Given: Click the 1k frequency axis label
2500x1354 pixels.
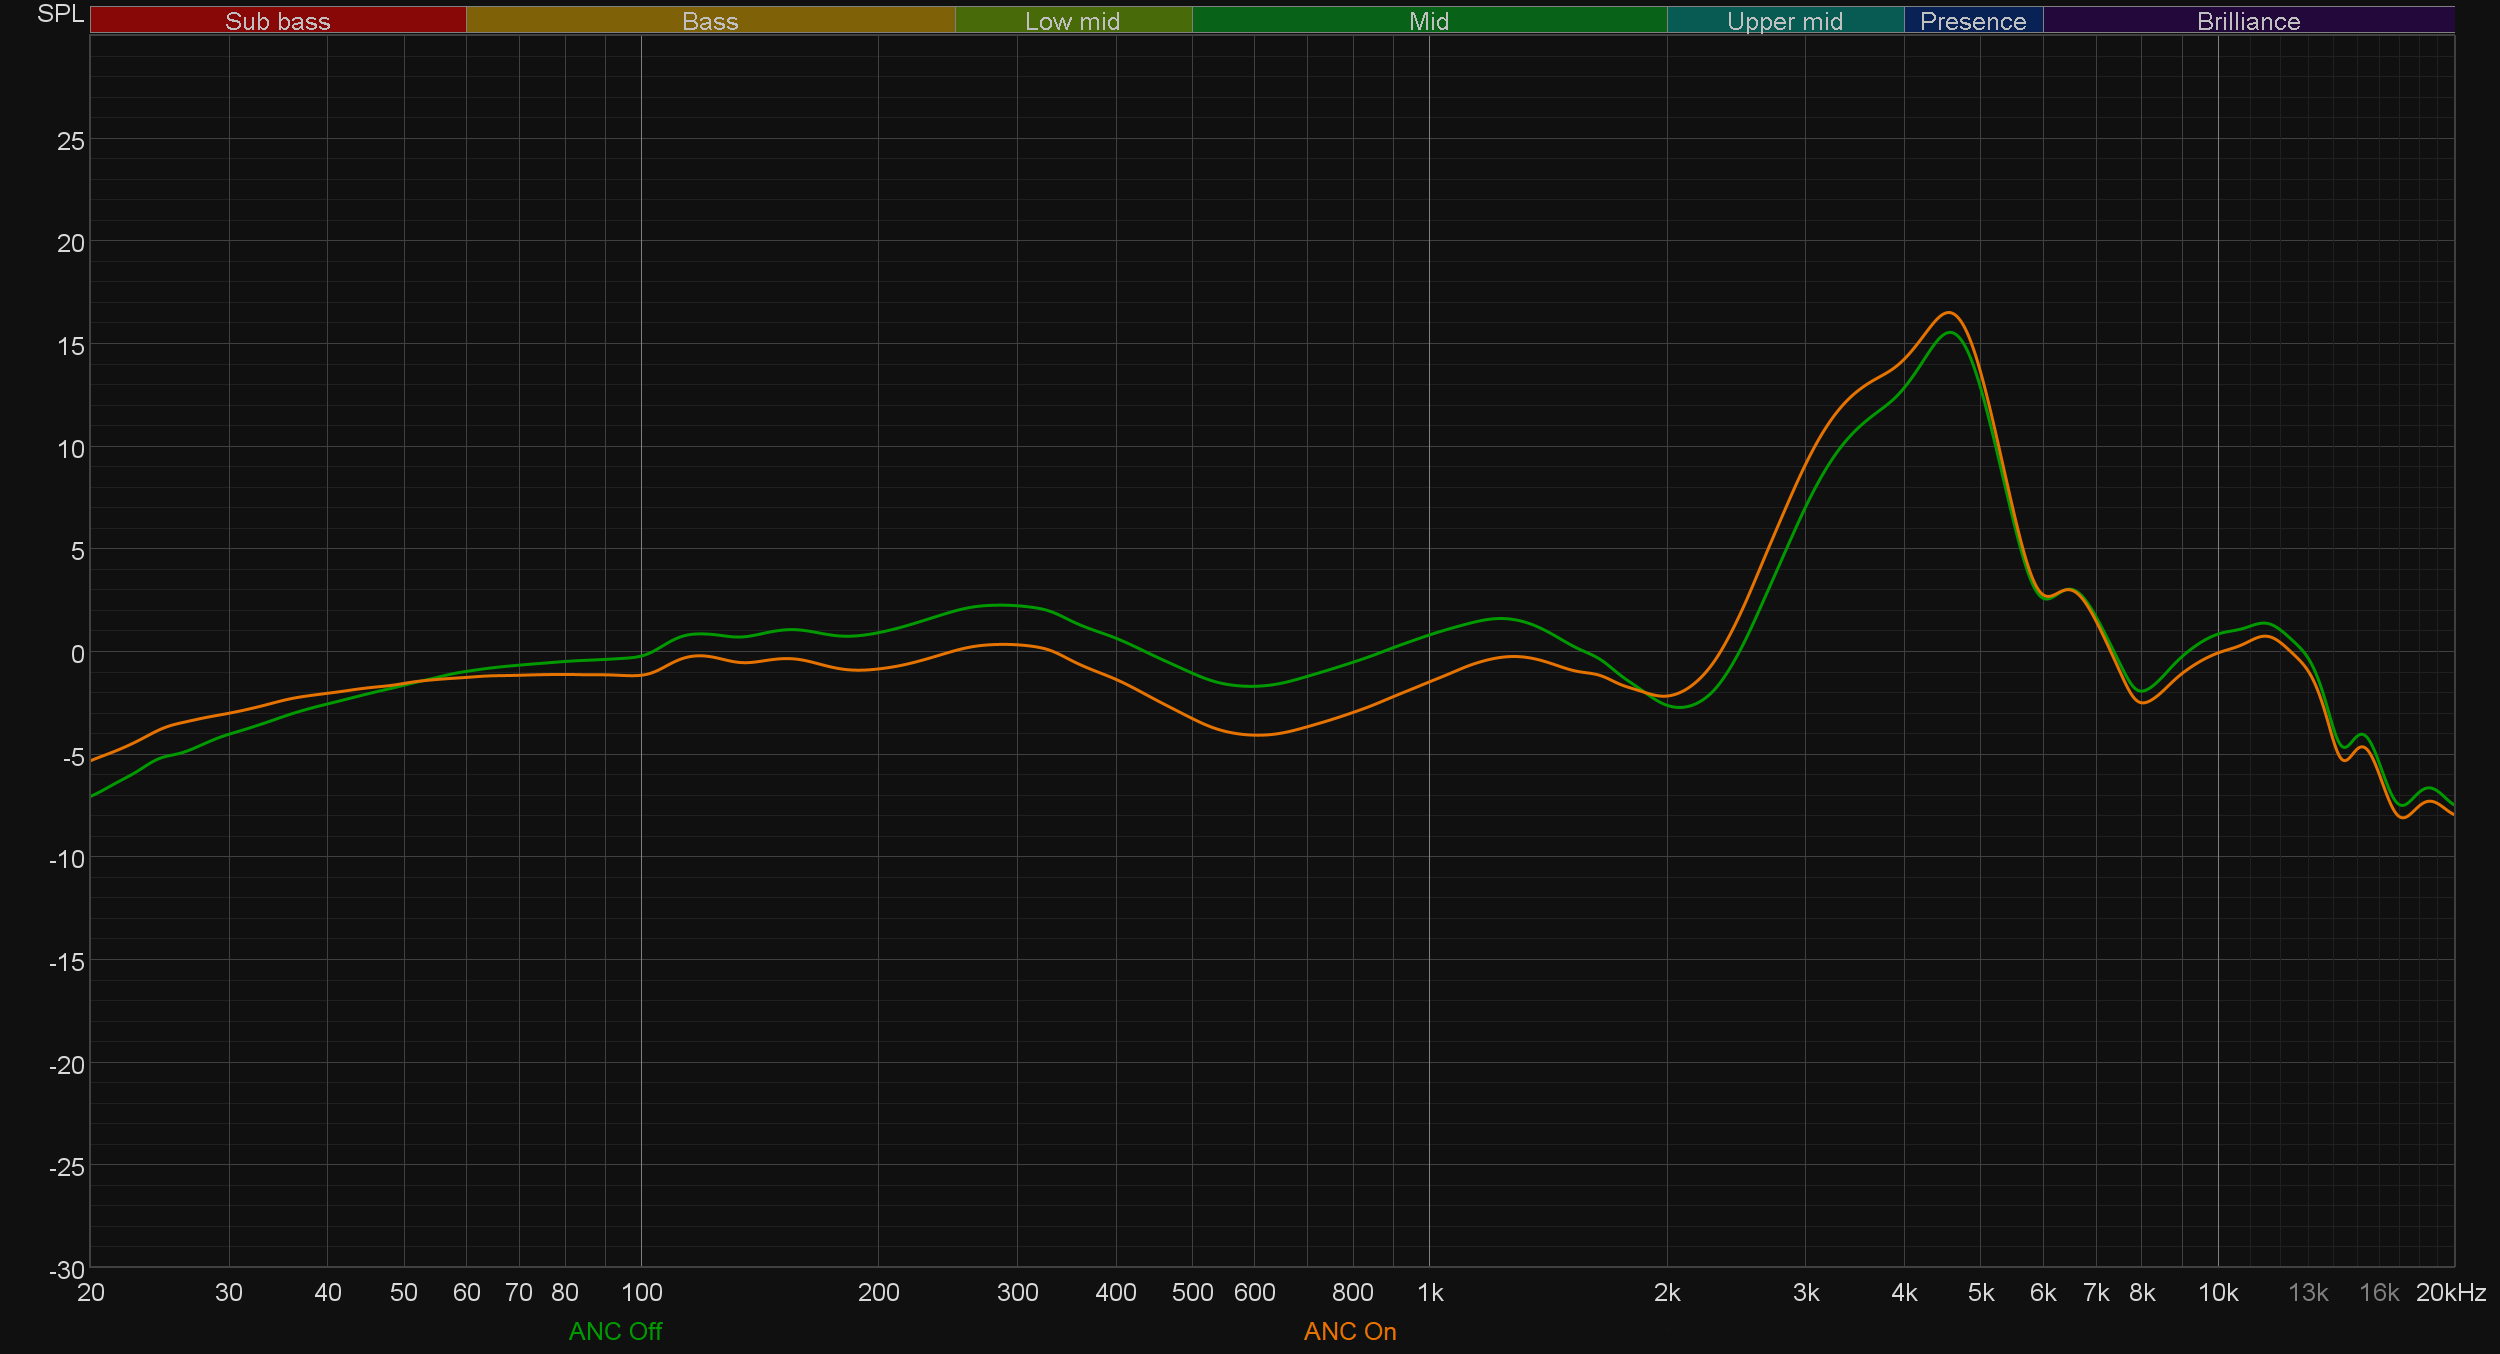Looking at the screenshot, I should (x=1430, y=1292).
